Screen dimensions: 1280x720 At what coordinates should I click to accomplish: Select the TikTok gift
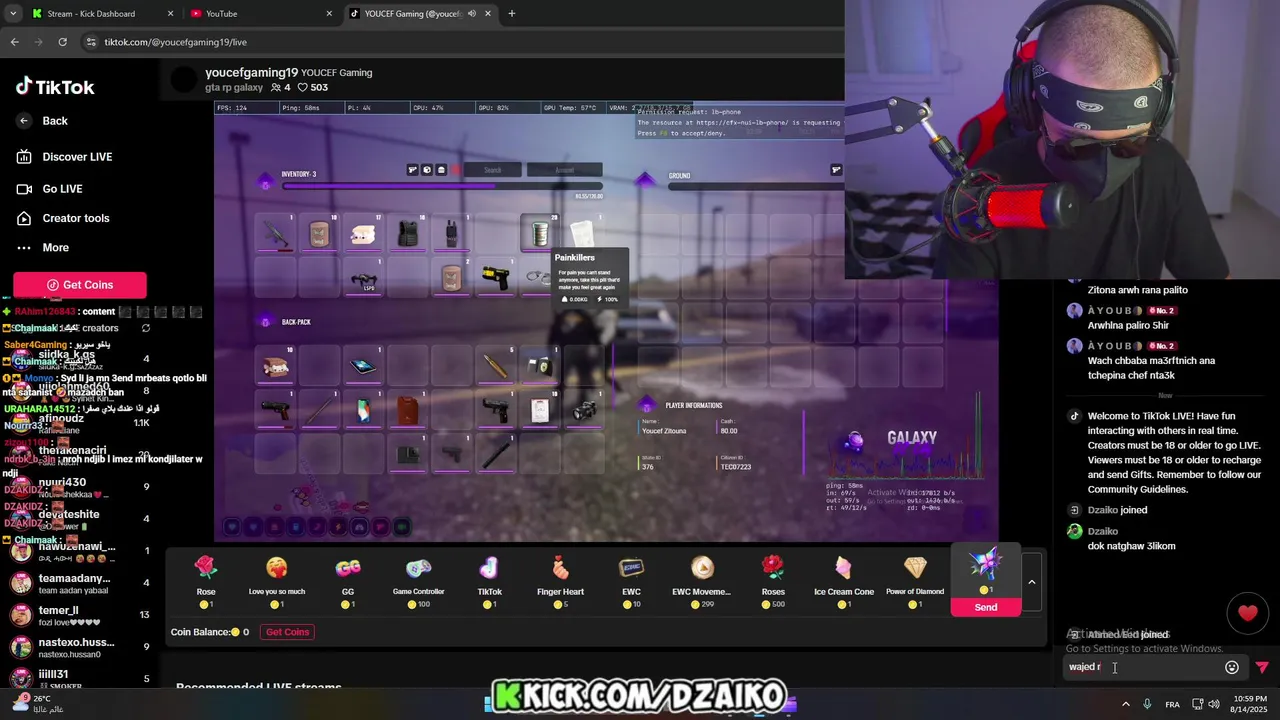489,580
